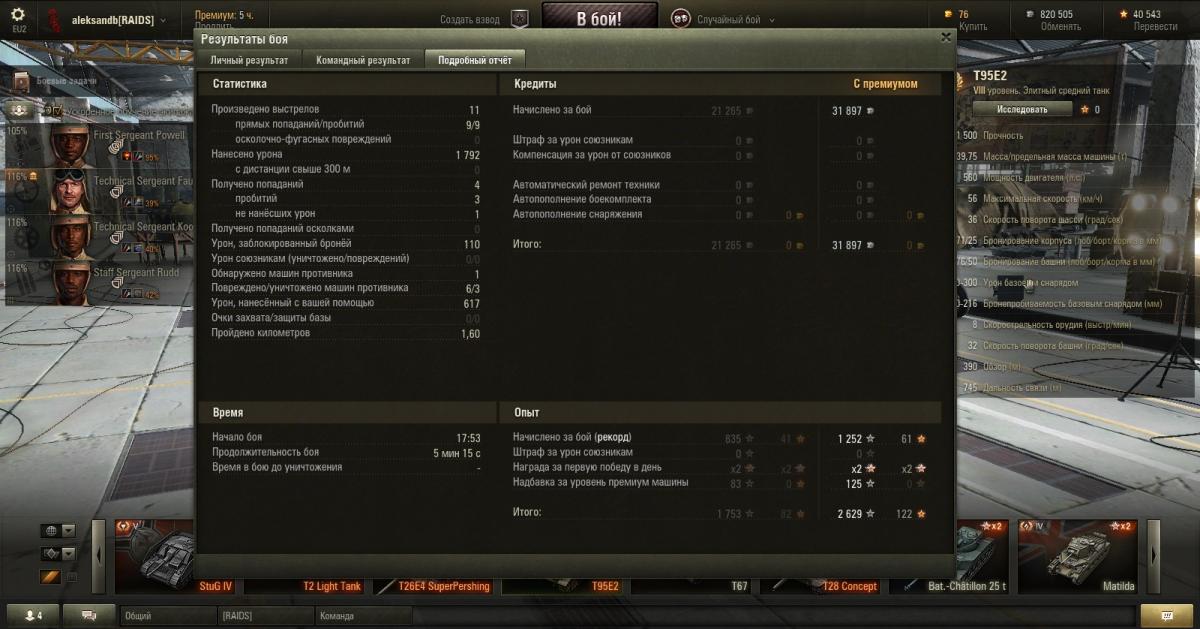Toggle the orange elite vehicles filter
Screen dimensions: 1200x629
pos(50,577)
